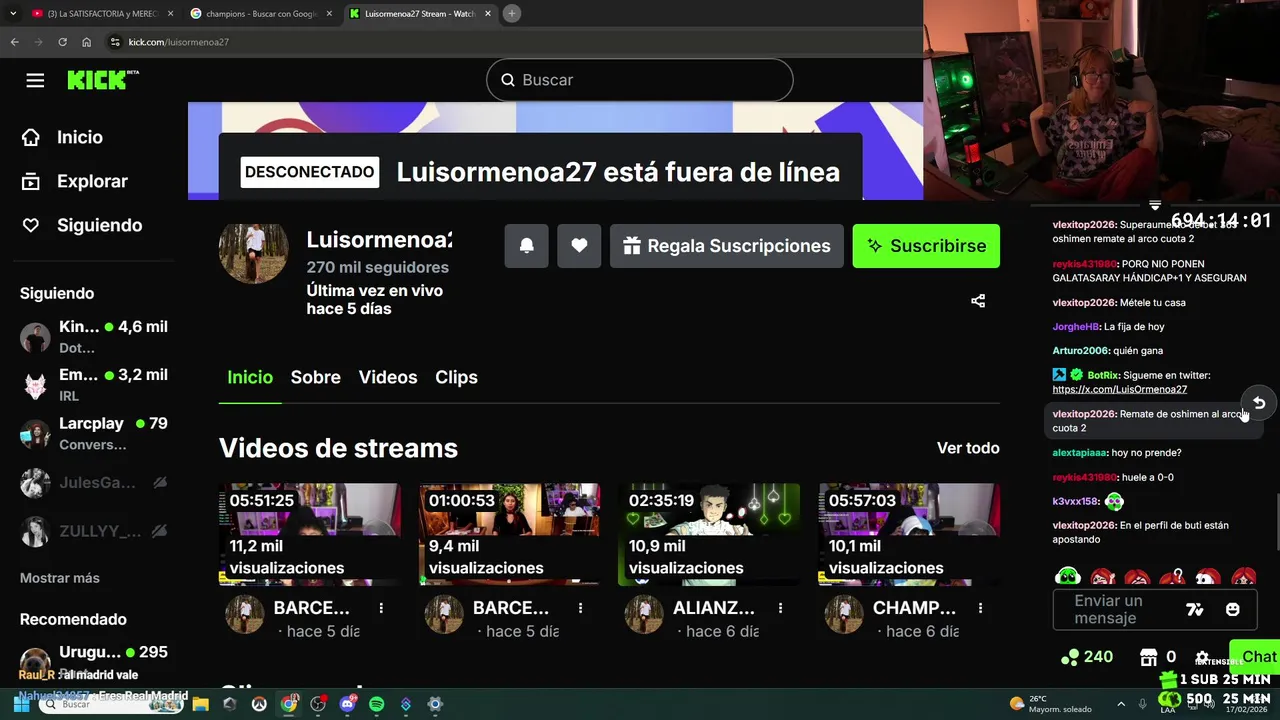This screenshot has height=720, width=1280.
Task: Open the 02:35:19 stream video thumbnail
Action: coord(709,534)
